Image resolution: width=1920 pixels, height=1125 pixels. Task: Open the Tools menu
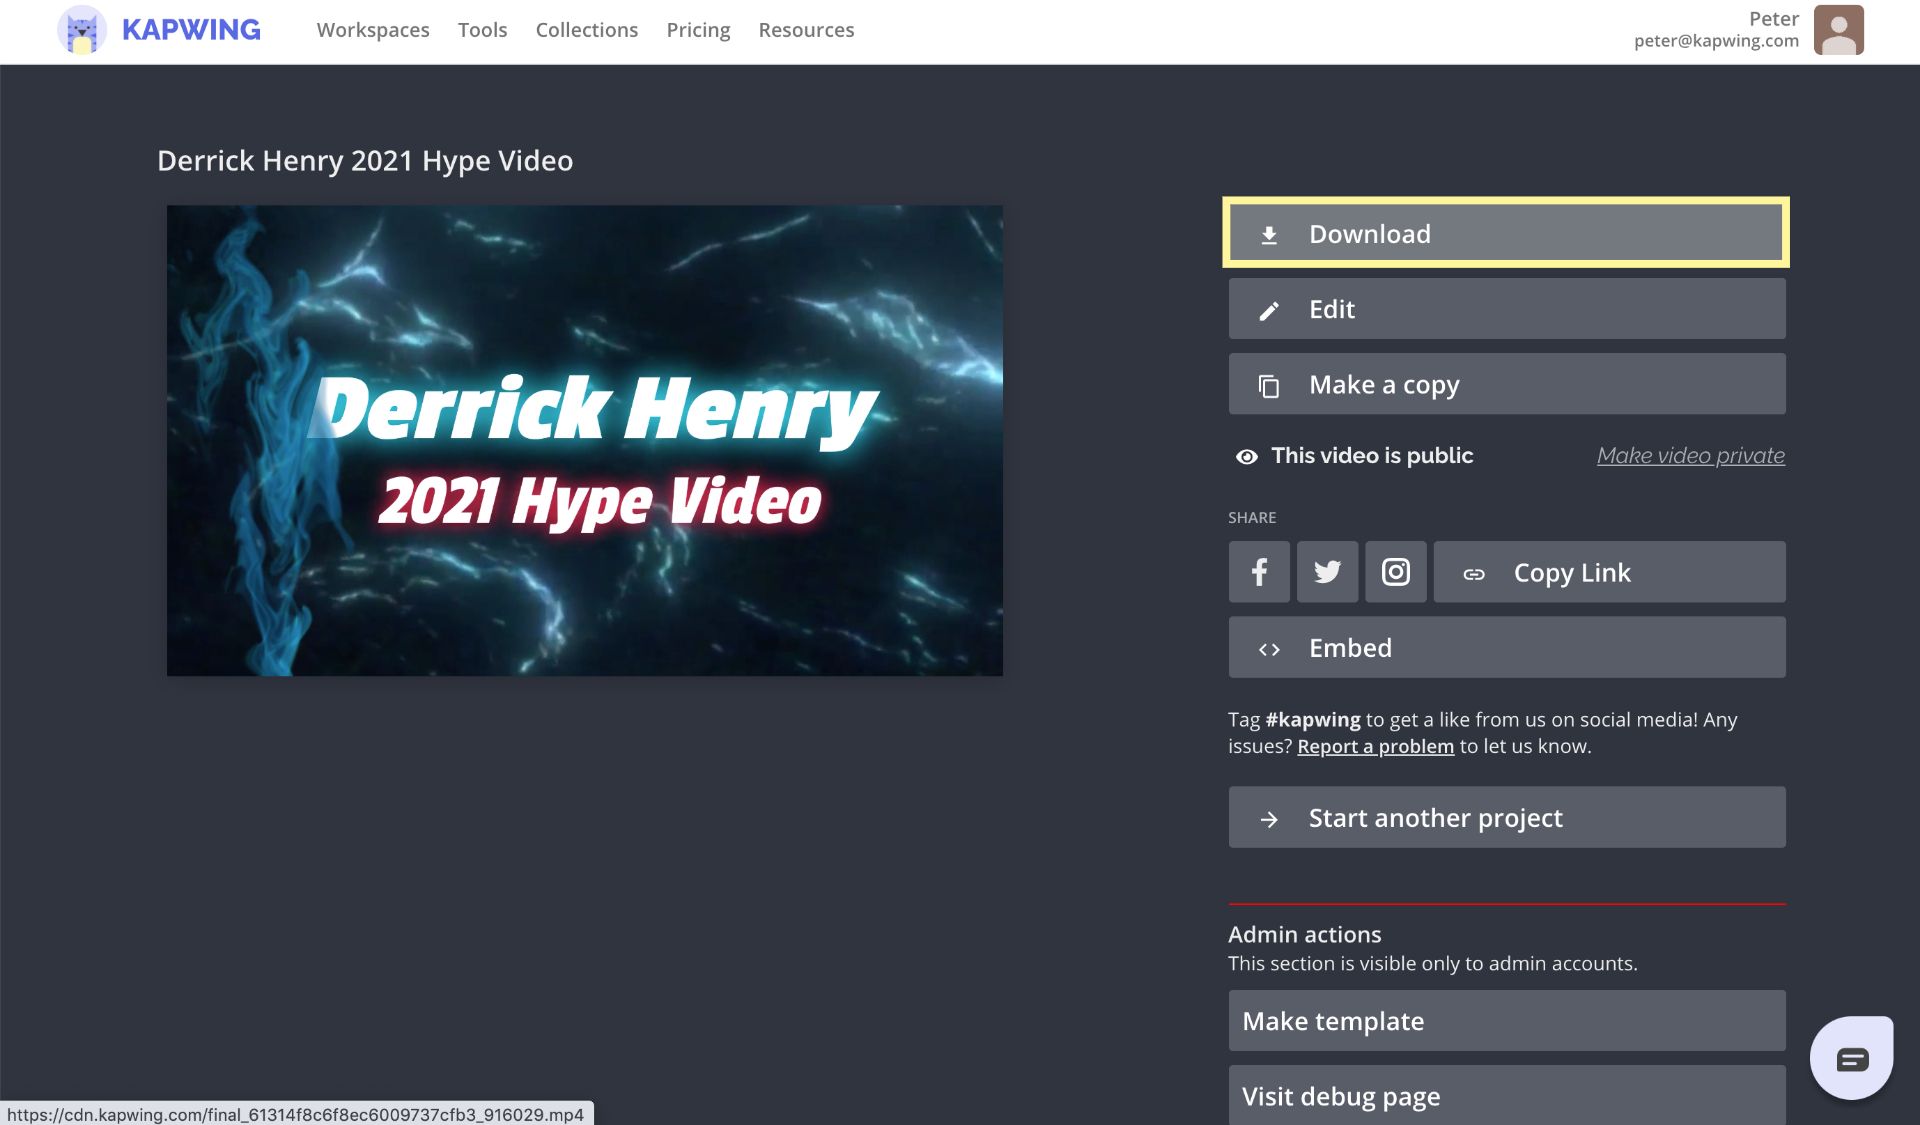pos(482,30)
